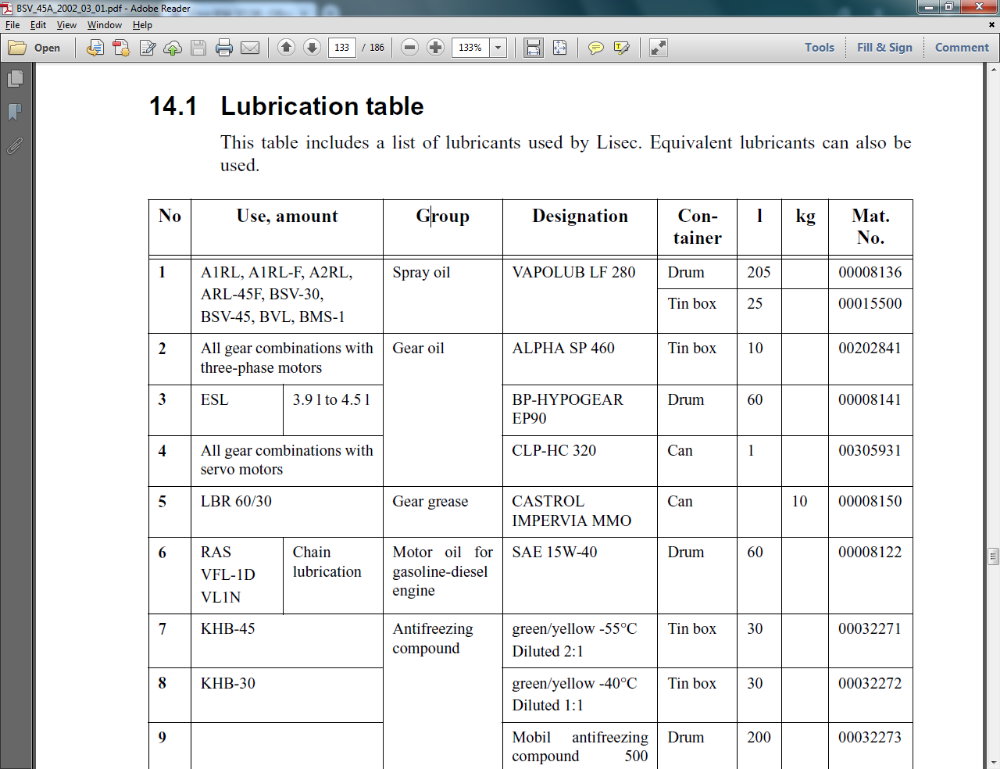Open the Fill & Sign pane
1000x769 pixels.
pos(885,47)
